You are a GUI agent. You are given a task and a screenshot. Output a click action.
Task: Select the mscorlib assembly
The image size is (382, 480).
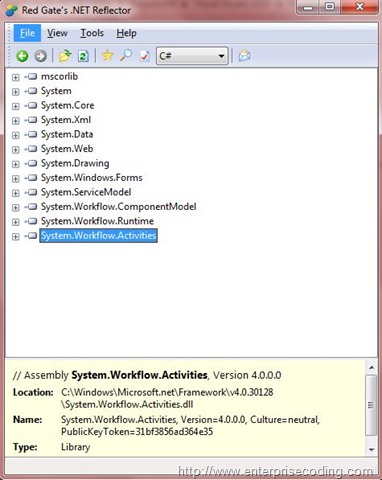click(x=59, y=76)
